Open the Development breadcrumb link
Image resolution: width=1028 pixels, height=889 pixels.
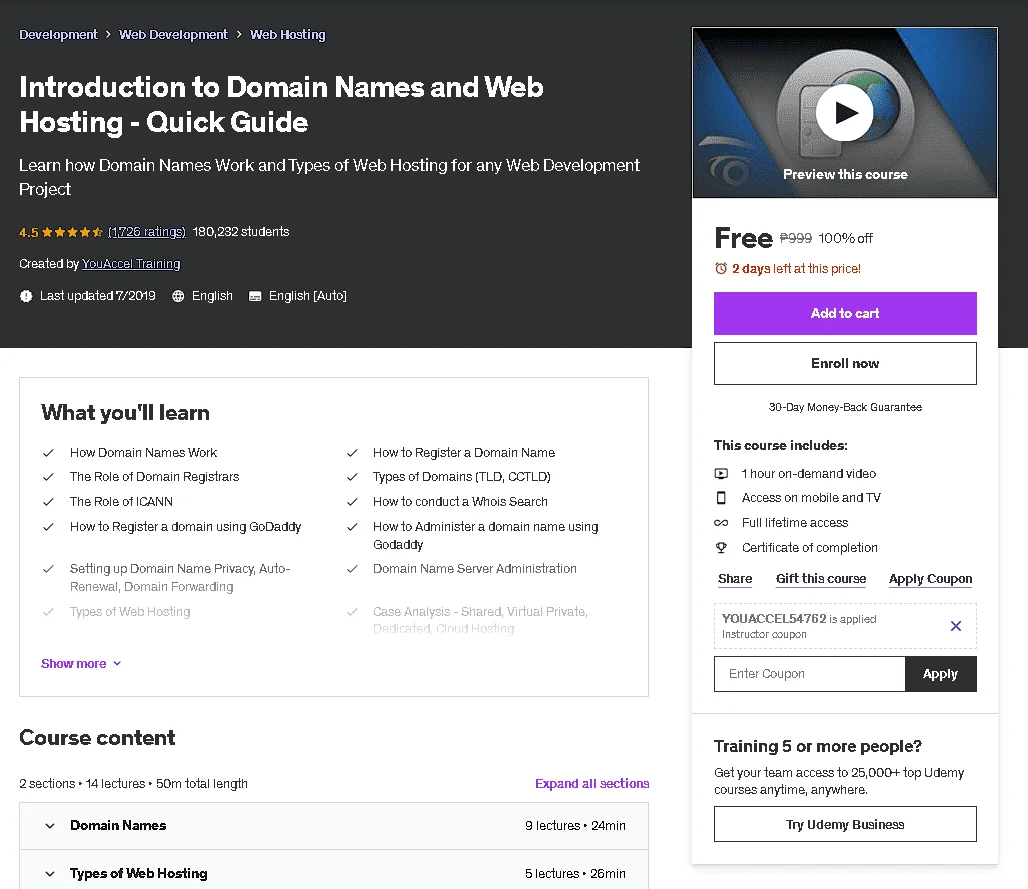58,35
